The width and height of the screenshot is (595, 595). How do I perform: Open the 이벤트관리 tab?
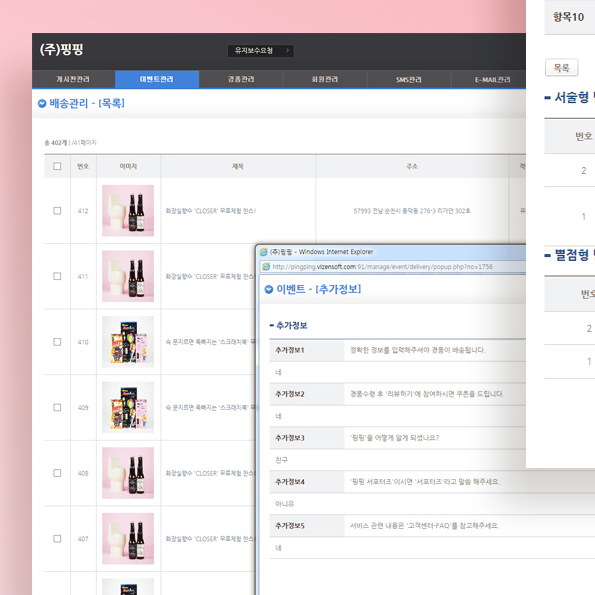(157, 79)
